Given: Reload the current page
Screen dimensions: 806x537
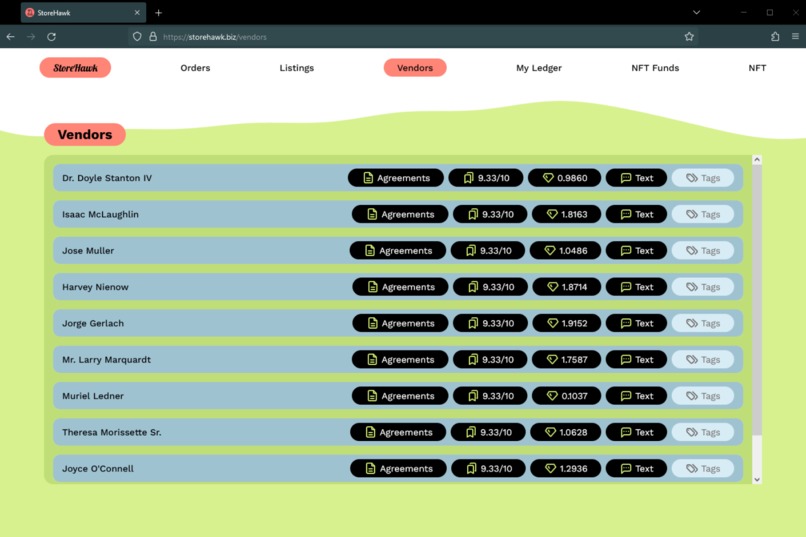Looking at the screenshot, I should pos(51,36).
